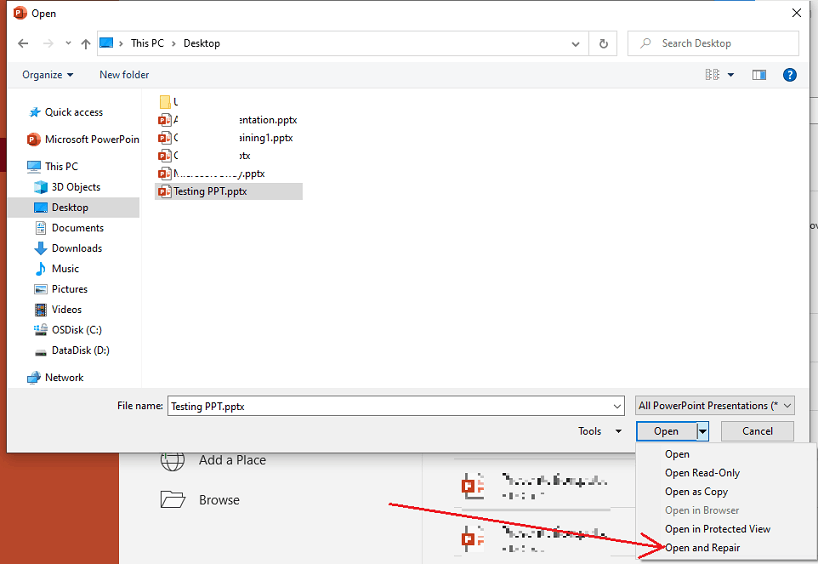Open 3D Objects folder
The width and height of the screenshot is (818, 564).
(67, 187)
